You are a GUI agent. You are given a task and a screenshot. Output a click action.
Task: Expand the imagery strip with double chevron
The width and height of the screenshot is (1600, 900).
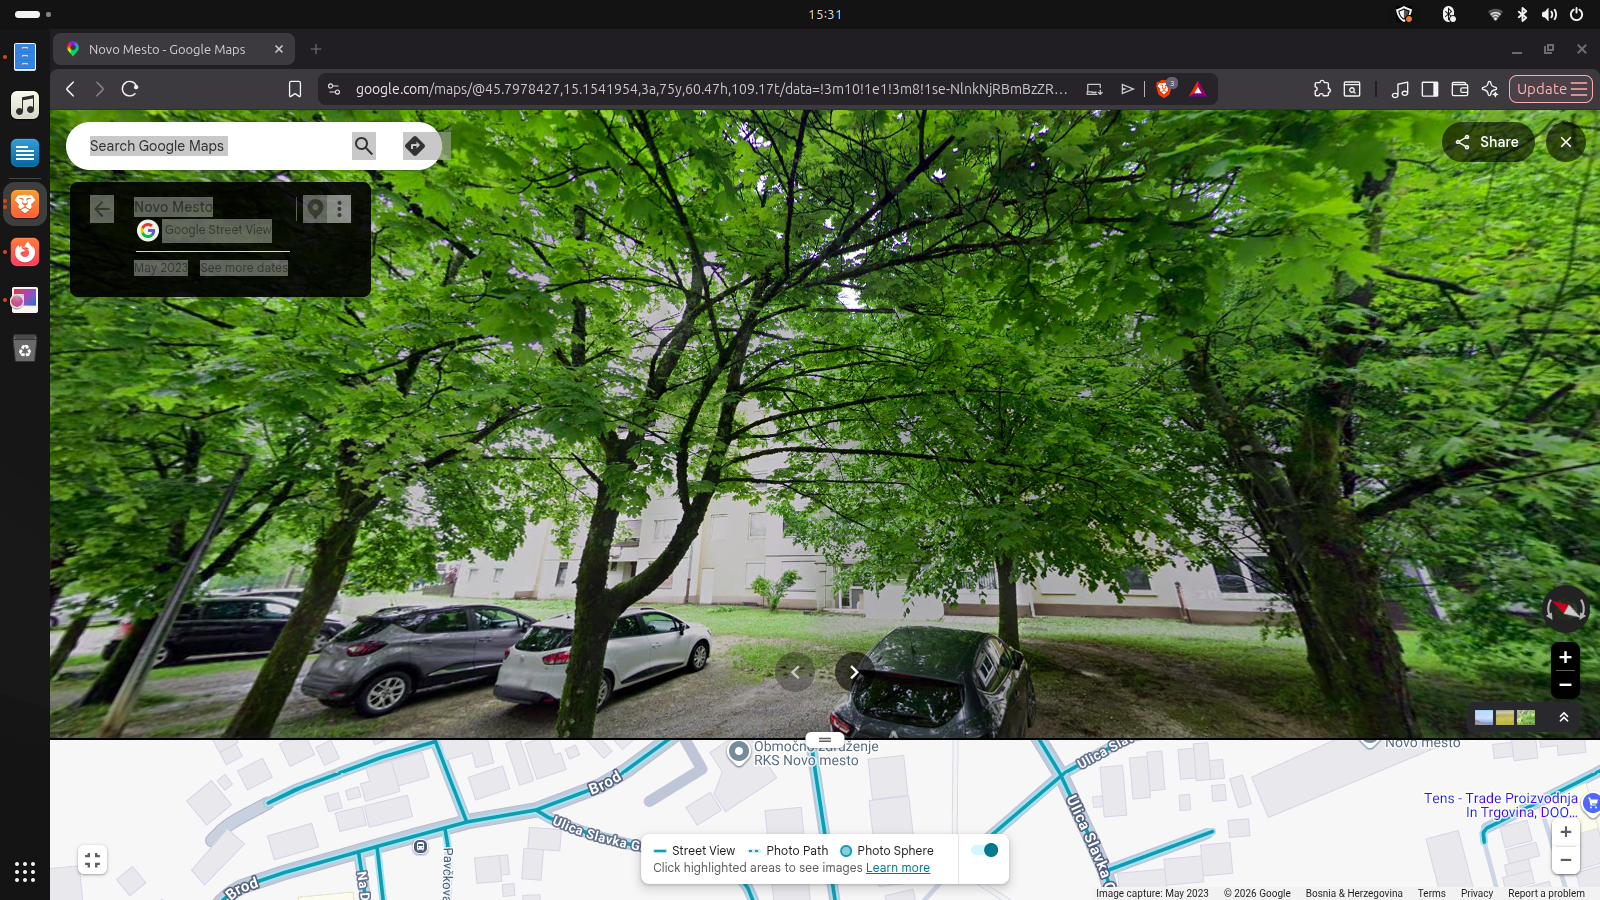[1564, 717]
